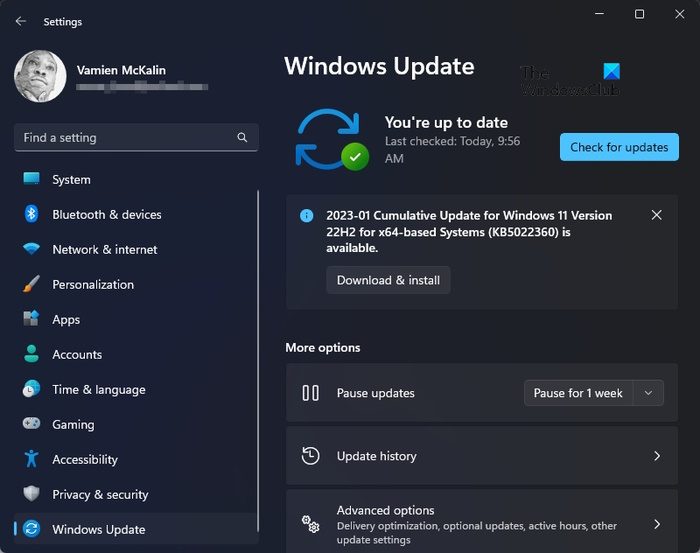Viewport: 700px width, 553px height.
Task: Go to Network & internet
Action: coord(135,249)
